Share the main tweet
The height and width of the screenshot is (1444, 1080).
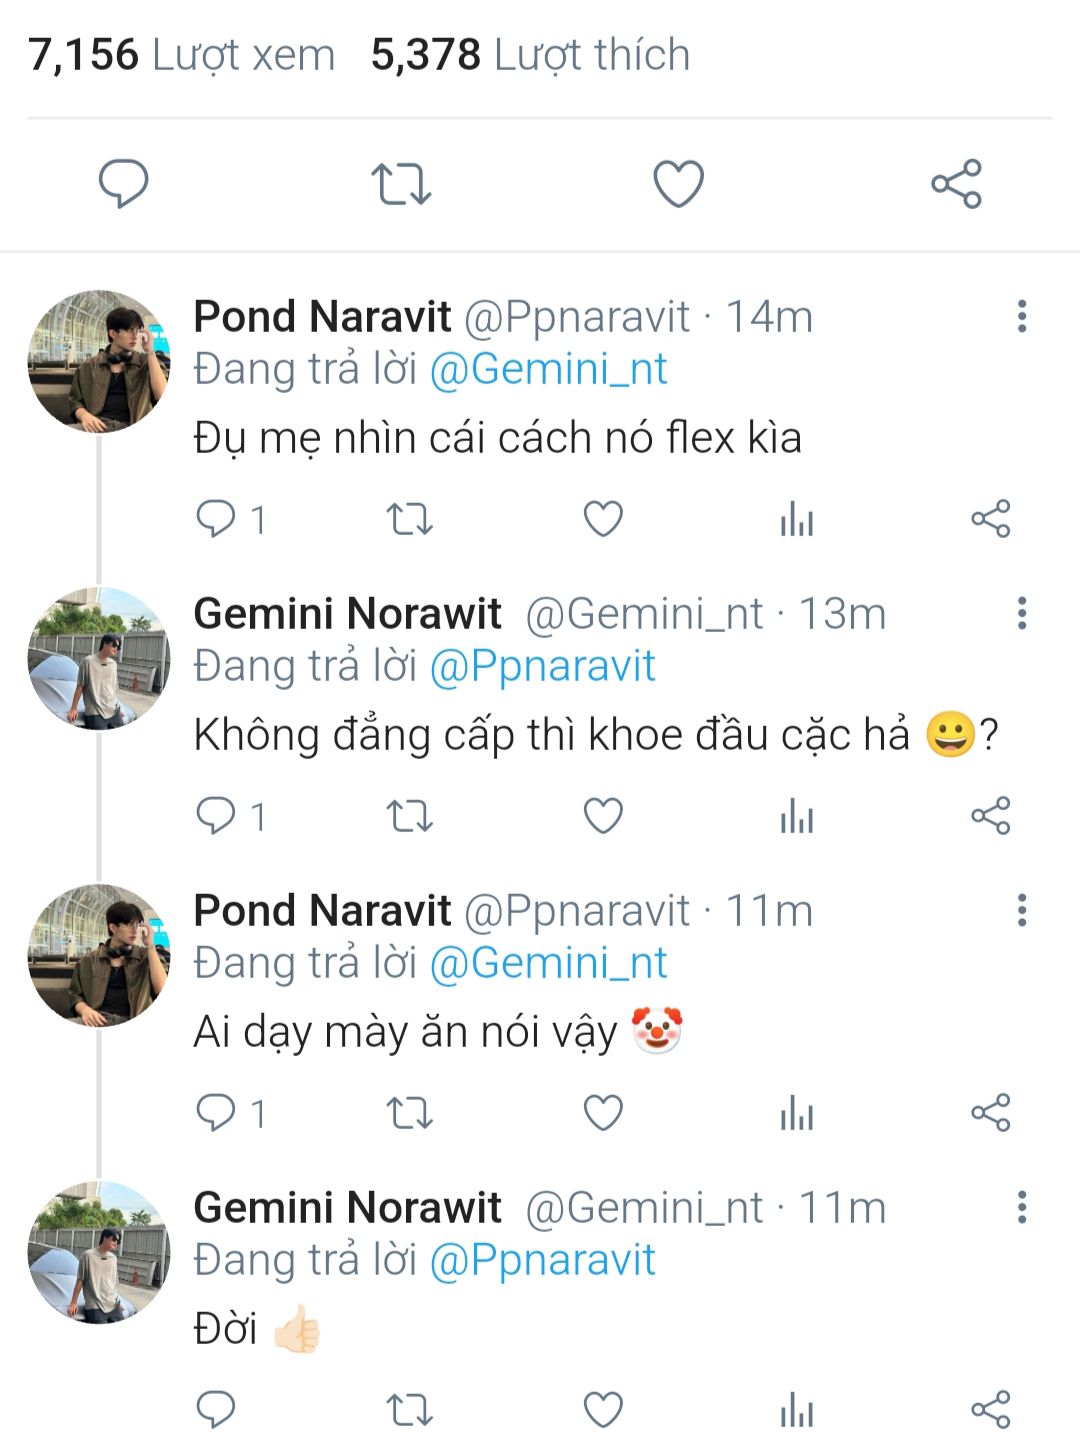(x=956, y=184)
